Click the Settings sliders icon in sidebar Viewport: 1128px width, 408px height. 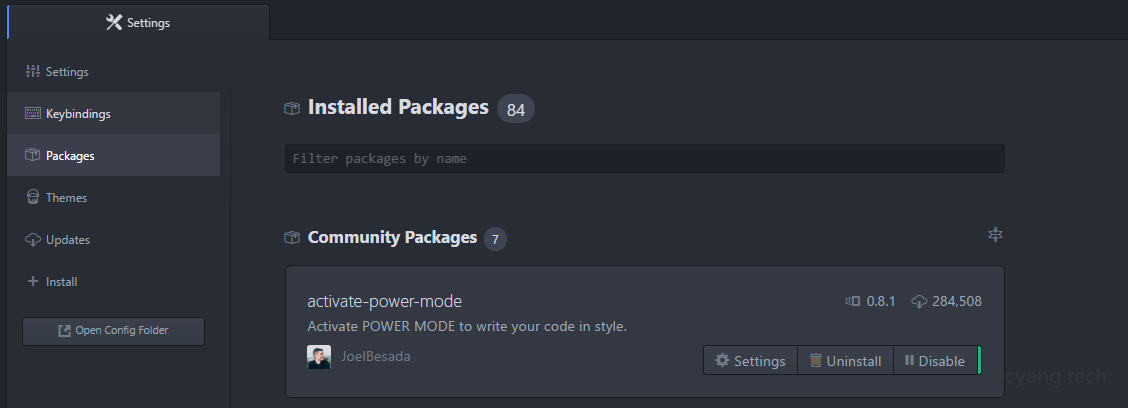[32, 72]
